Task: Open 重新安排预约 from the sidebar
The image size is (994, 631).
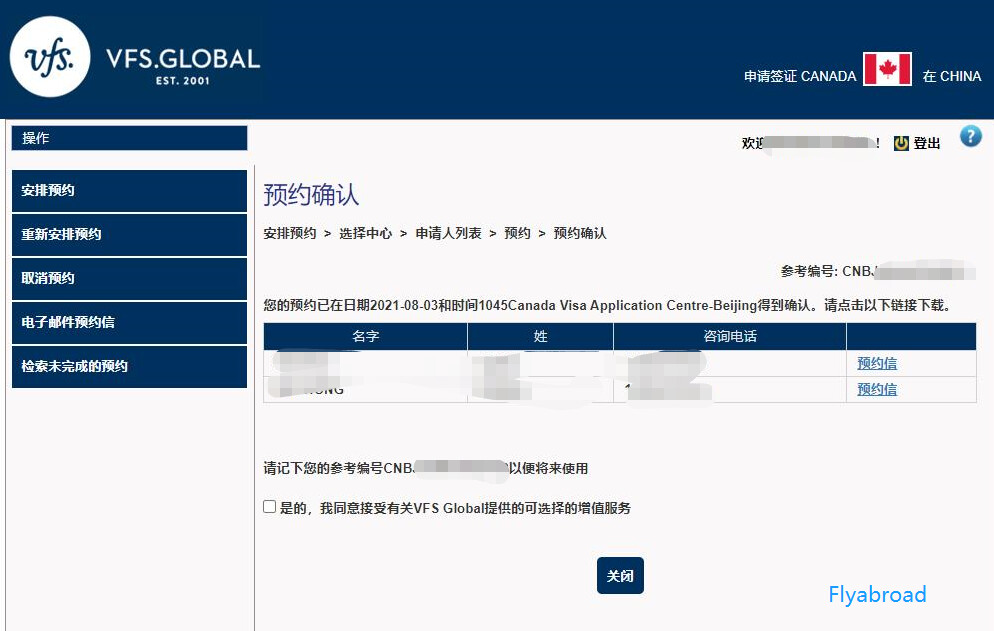Action: tap(129, 234)
